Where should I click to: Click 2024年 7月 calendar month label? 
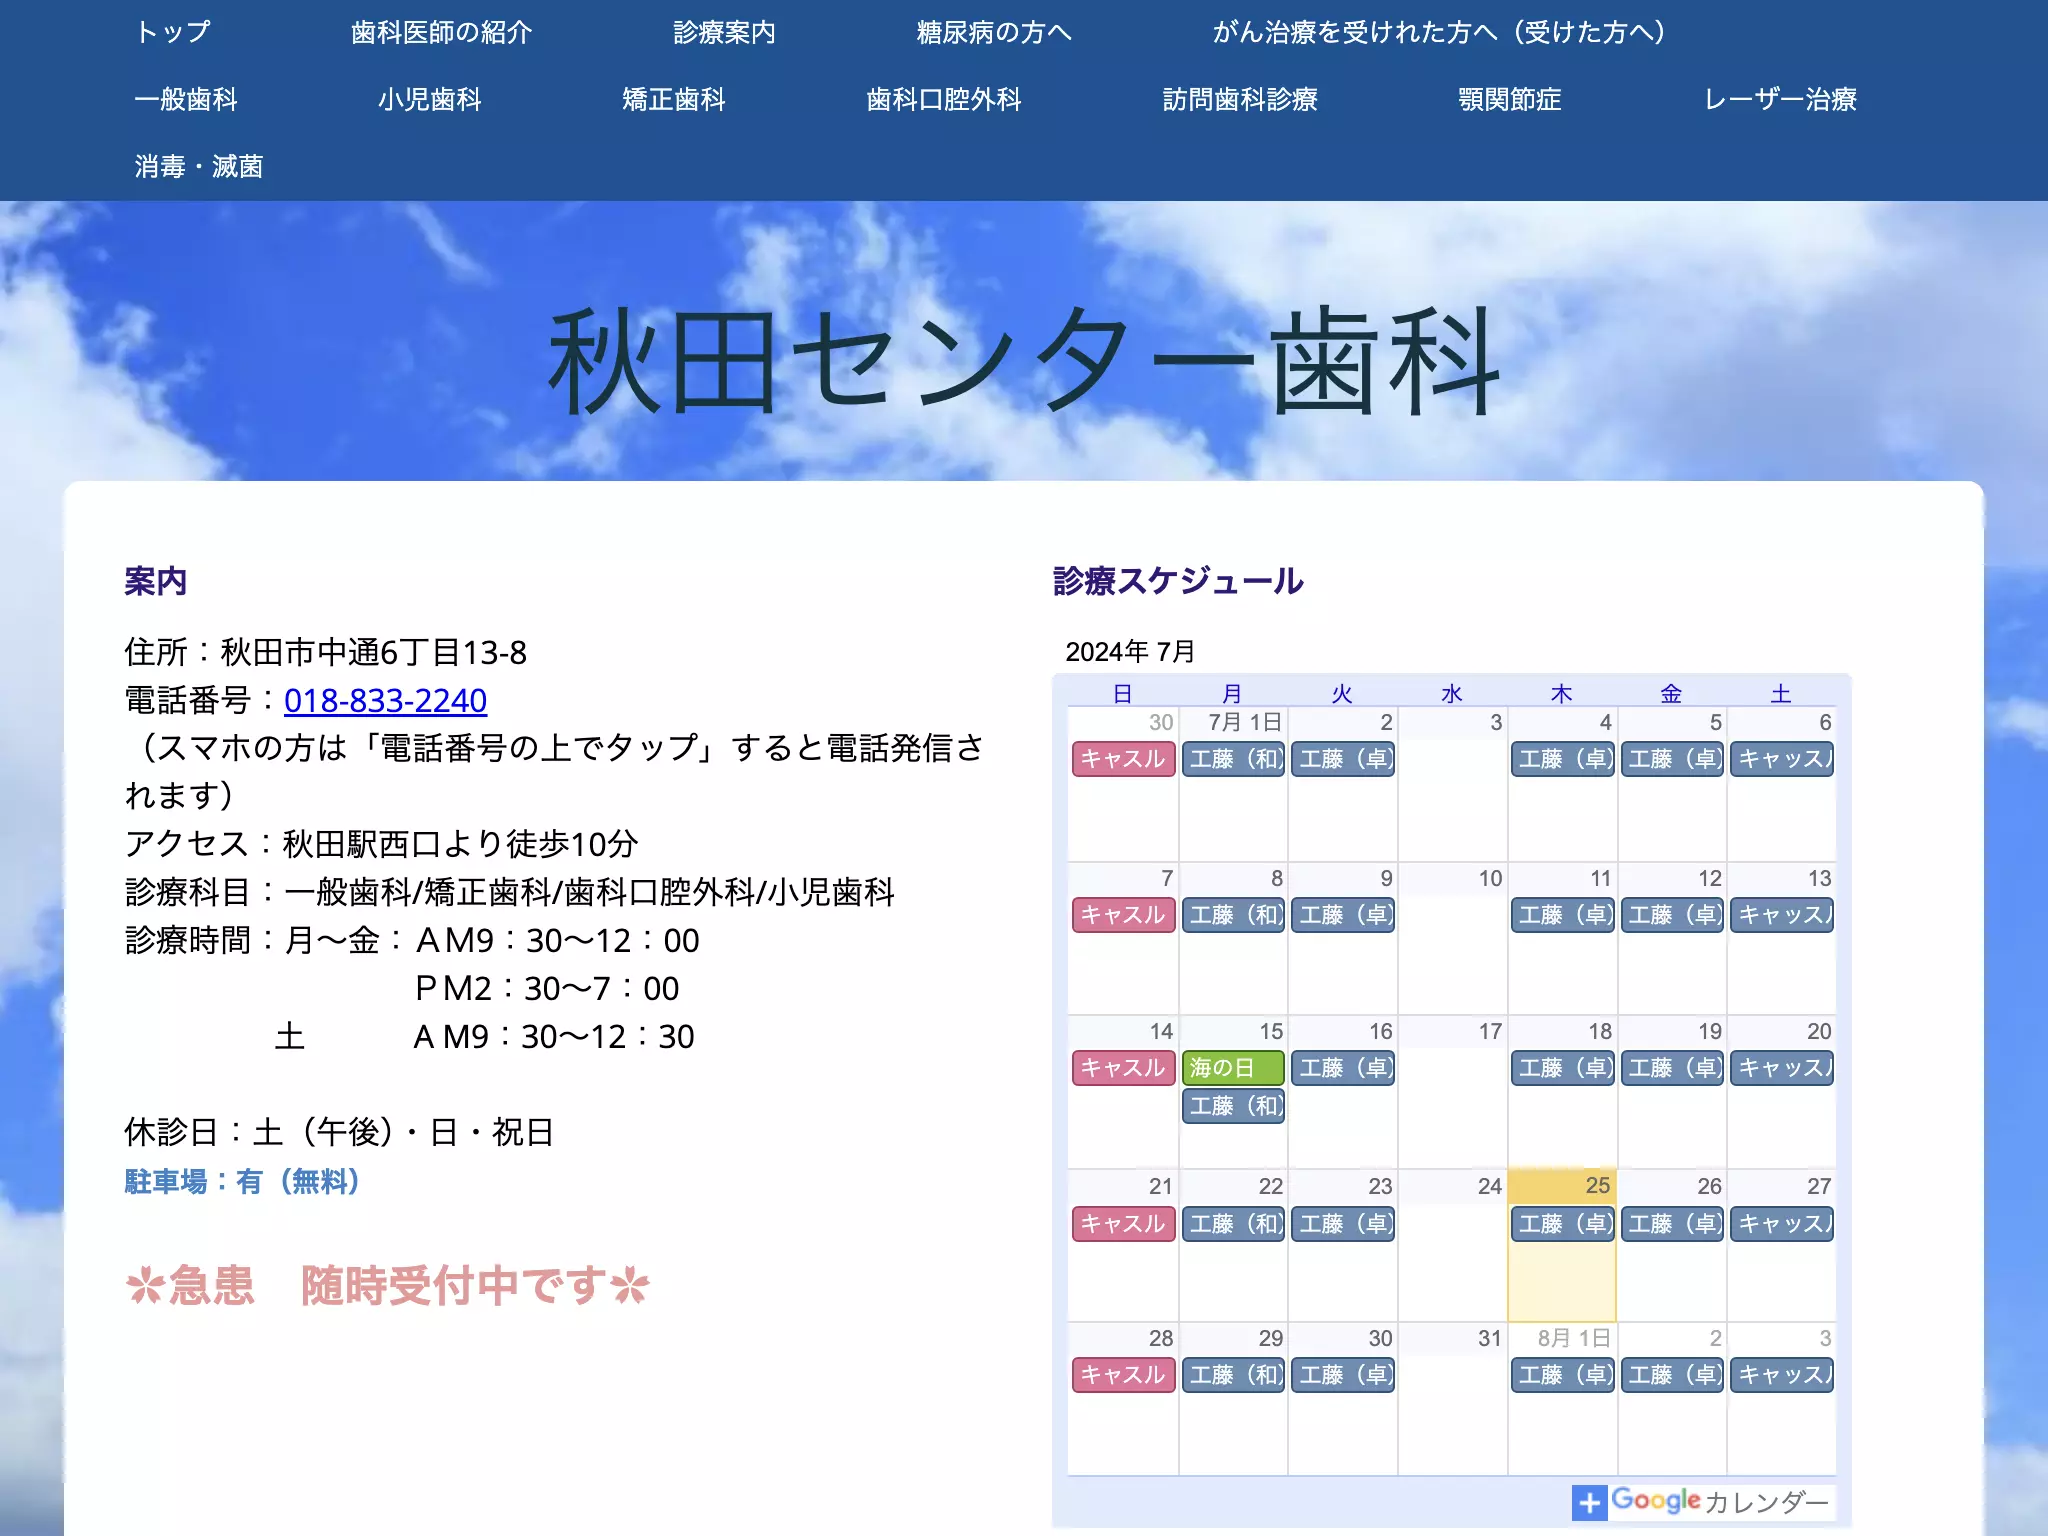coord(1130,652)
